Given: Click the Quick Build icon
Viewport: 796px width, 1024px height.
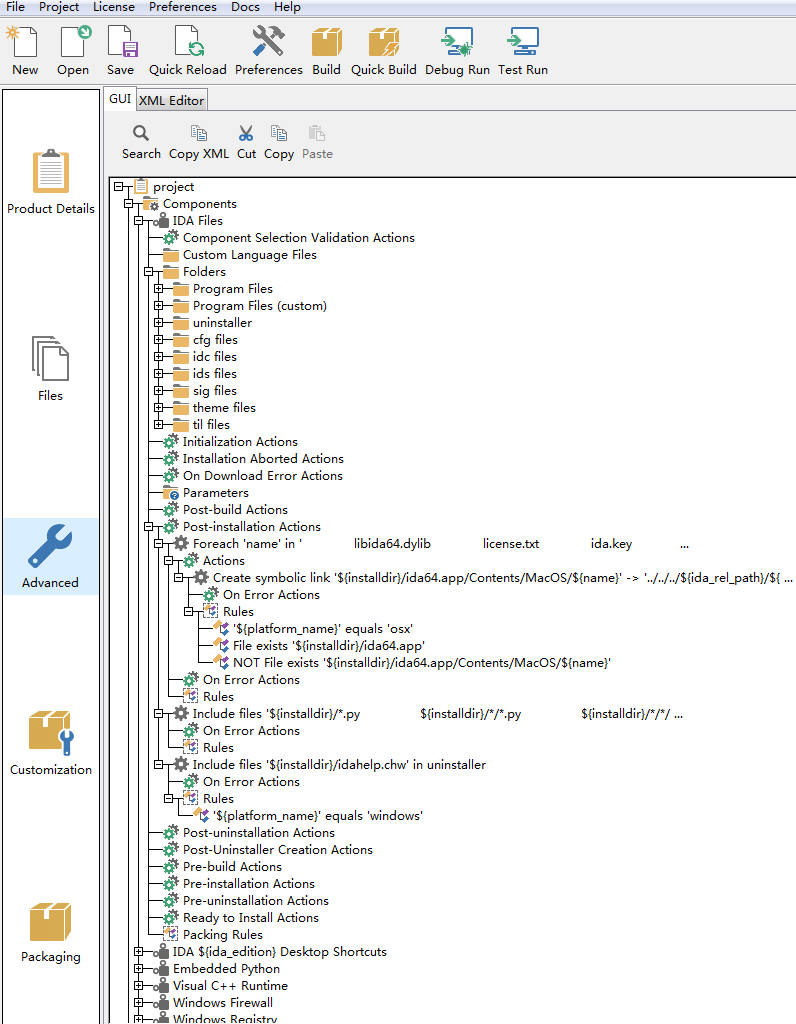Looking at the screenshot, I should tap(384, 42).
